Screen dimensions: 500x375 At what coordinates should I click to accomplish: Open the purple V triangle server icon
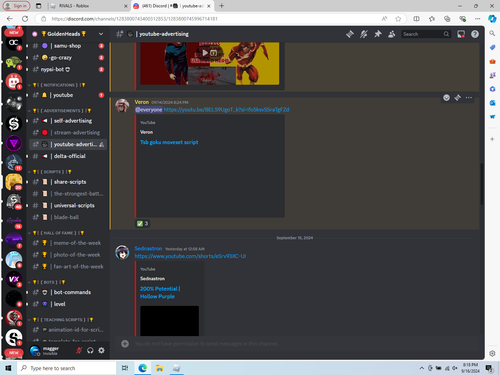coord(14,143)
